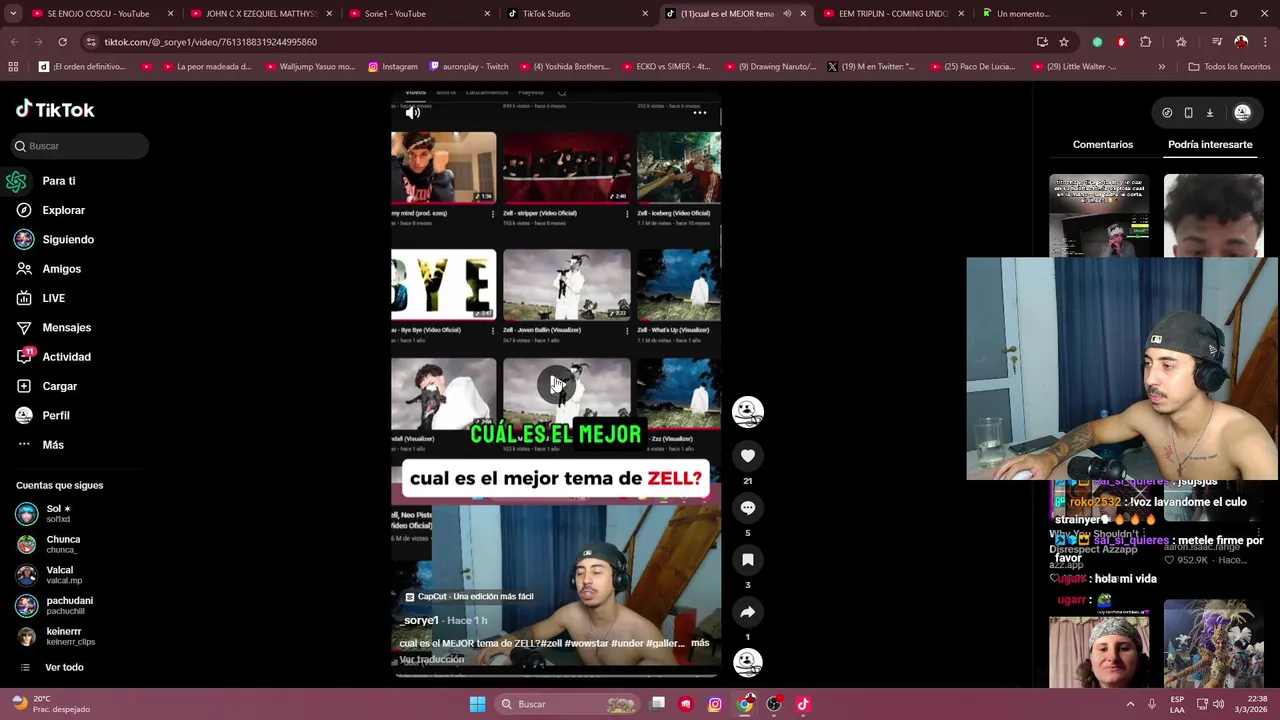Open the _sorye1 username link
The image size is (1280, 720).
coord(420,620)
